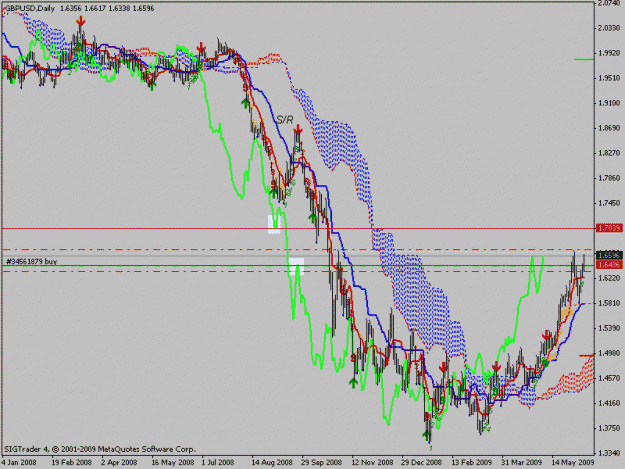This screenshot has width=625, height=469.
Task: Select the red down arrow above the February 2008 high
Action: click(x=81, y=21)
